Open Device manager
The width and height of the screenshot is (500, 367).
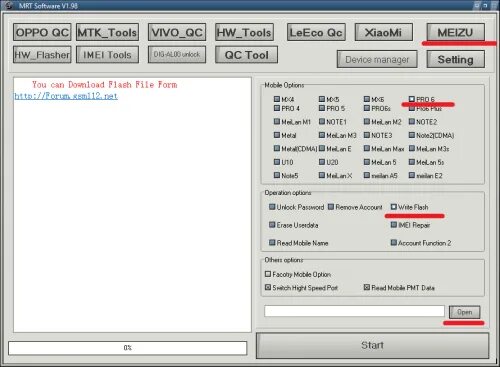[x=377, y=59]
